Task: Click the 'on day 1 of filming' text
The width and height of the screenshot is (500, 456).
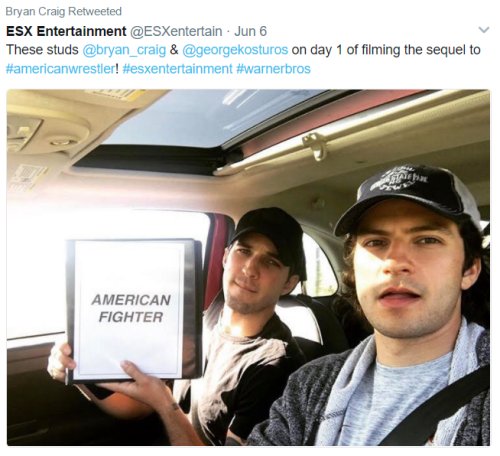Action: (x=346, y=50)
